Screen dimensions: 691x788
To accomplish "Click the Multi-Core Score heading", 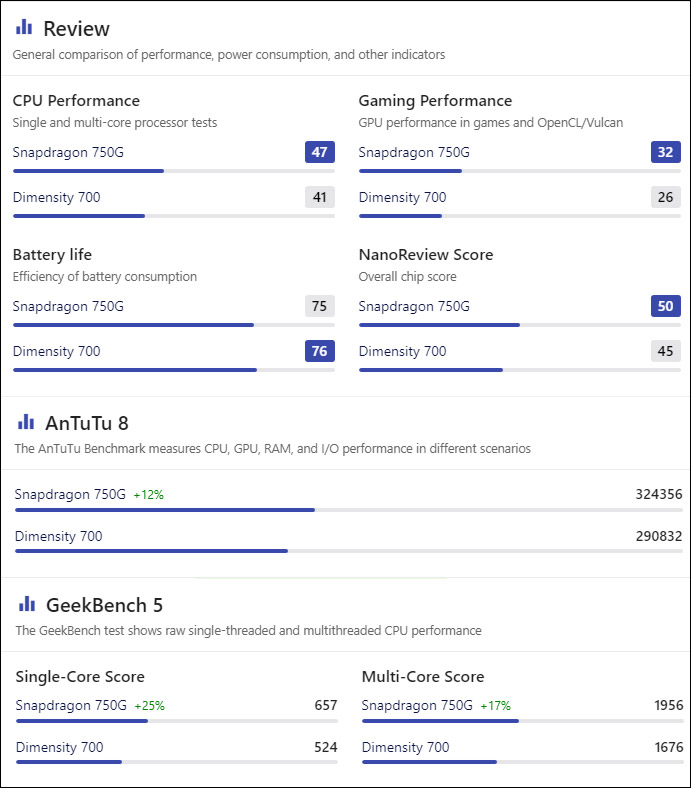I will pos(423,676).
